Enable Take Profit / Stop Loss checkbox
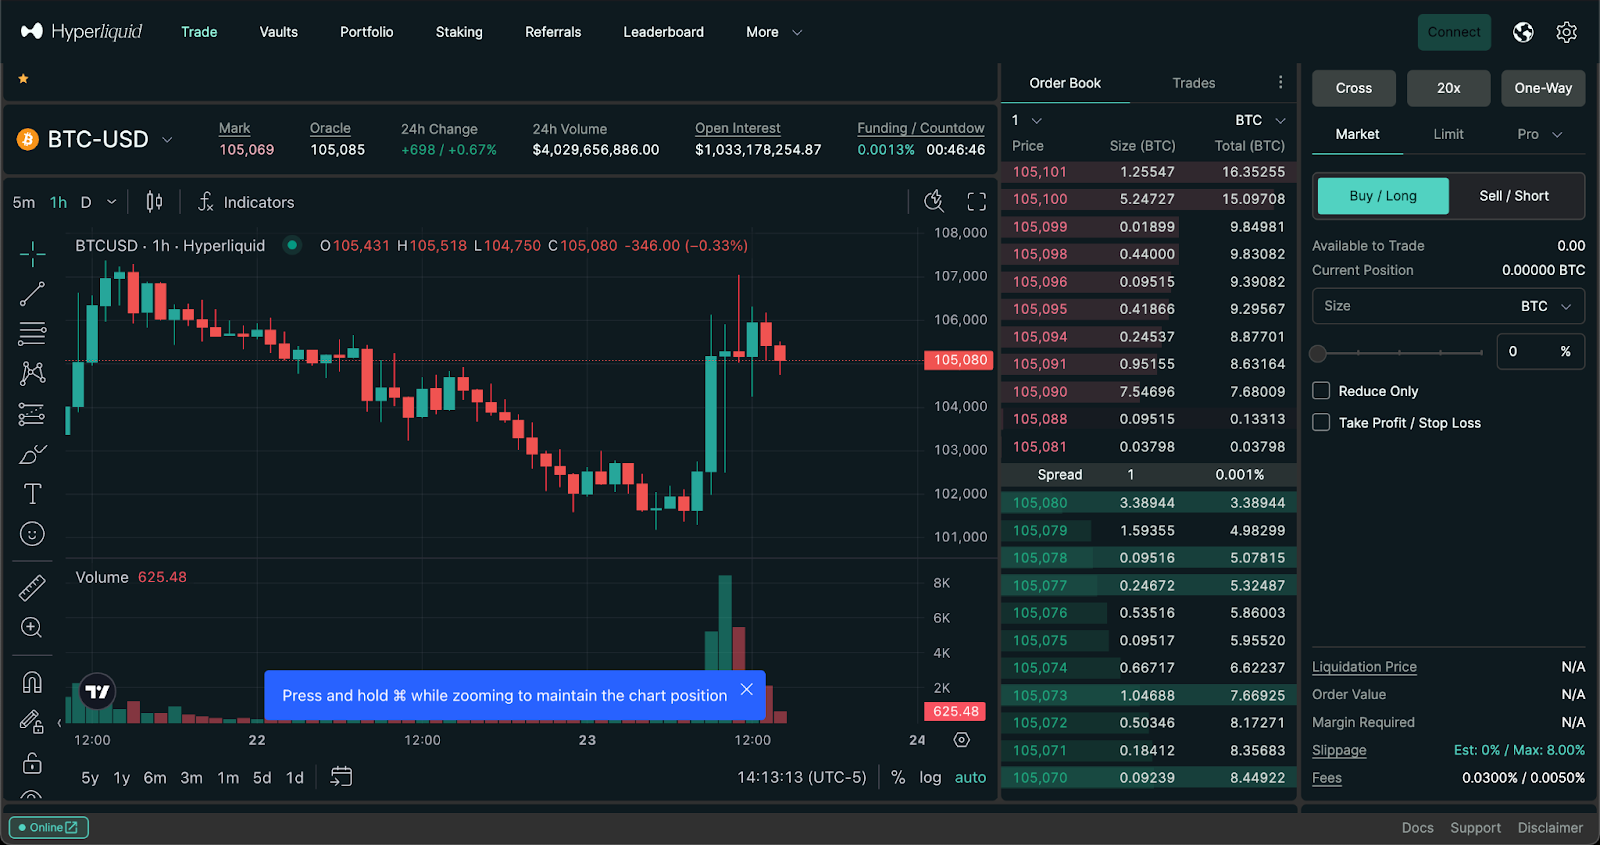This screenshot has height=845, width=1600. [1321, 423]
